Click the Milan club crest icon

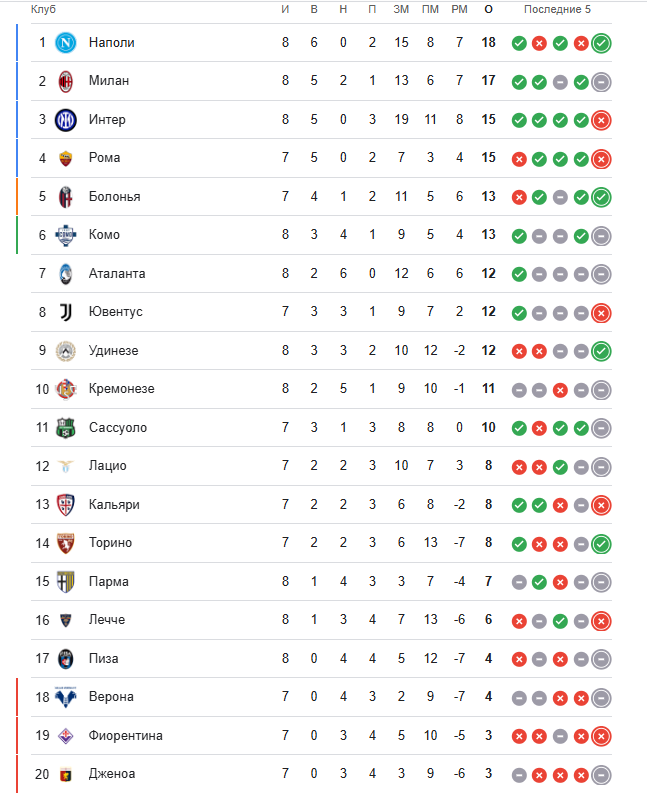pos(66,81)
